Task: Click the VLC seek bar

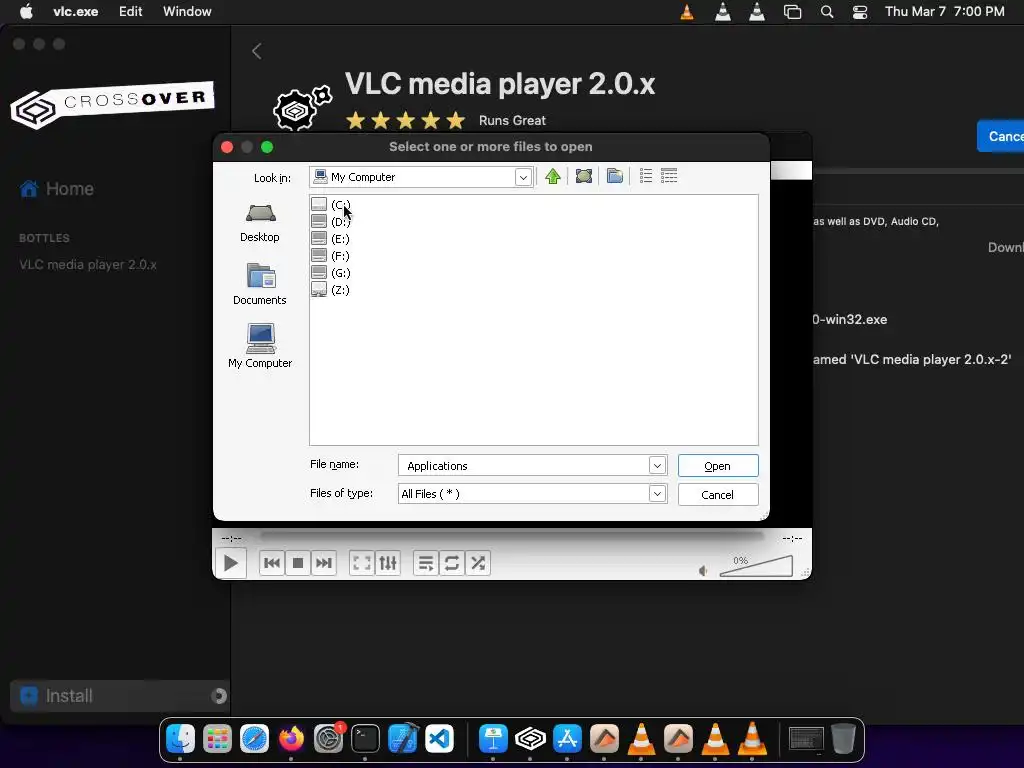Action: [512, 536]
